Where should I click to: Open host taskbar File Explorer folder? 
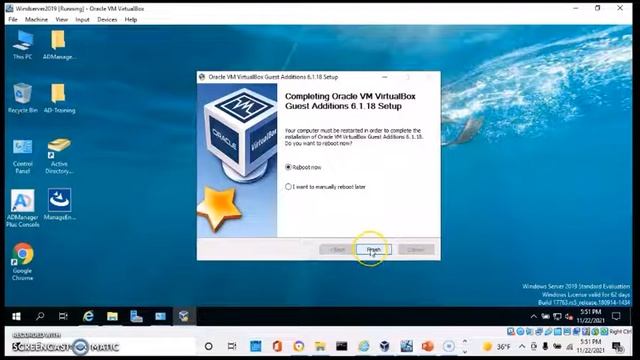click(320, 347)
